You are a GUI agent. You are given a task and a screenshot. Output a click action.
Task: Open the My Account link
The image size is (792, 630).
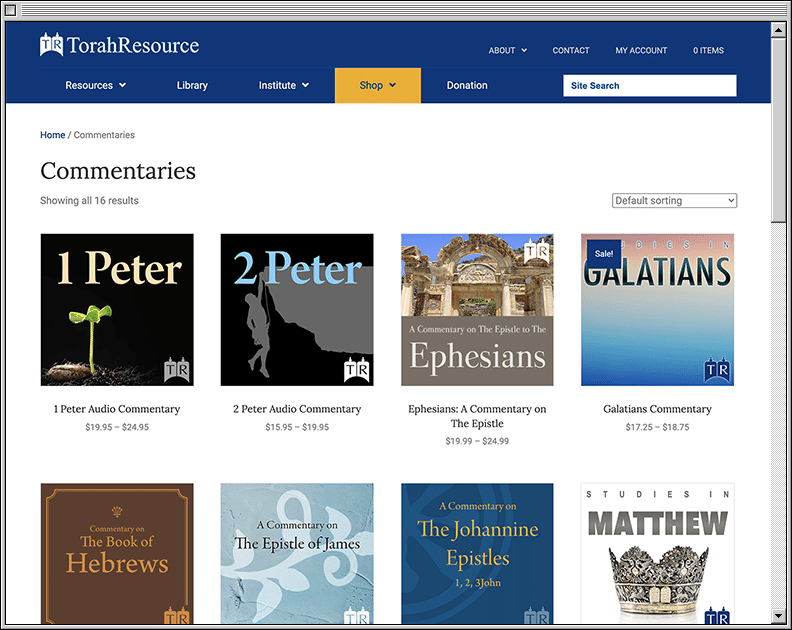pyautogui.click(x=641, y=51)
